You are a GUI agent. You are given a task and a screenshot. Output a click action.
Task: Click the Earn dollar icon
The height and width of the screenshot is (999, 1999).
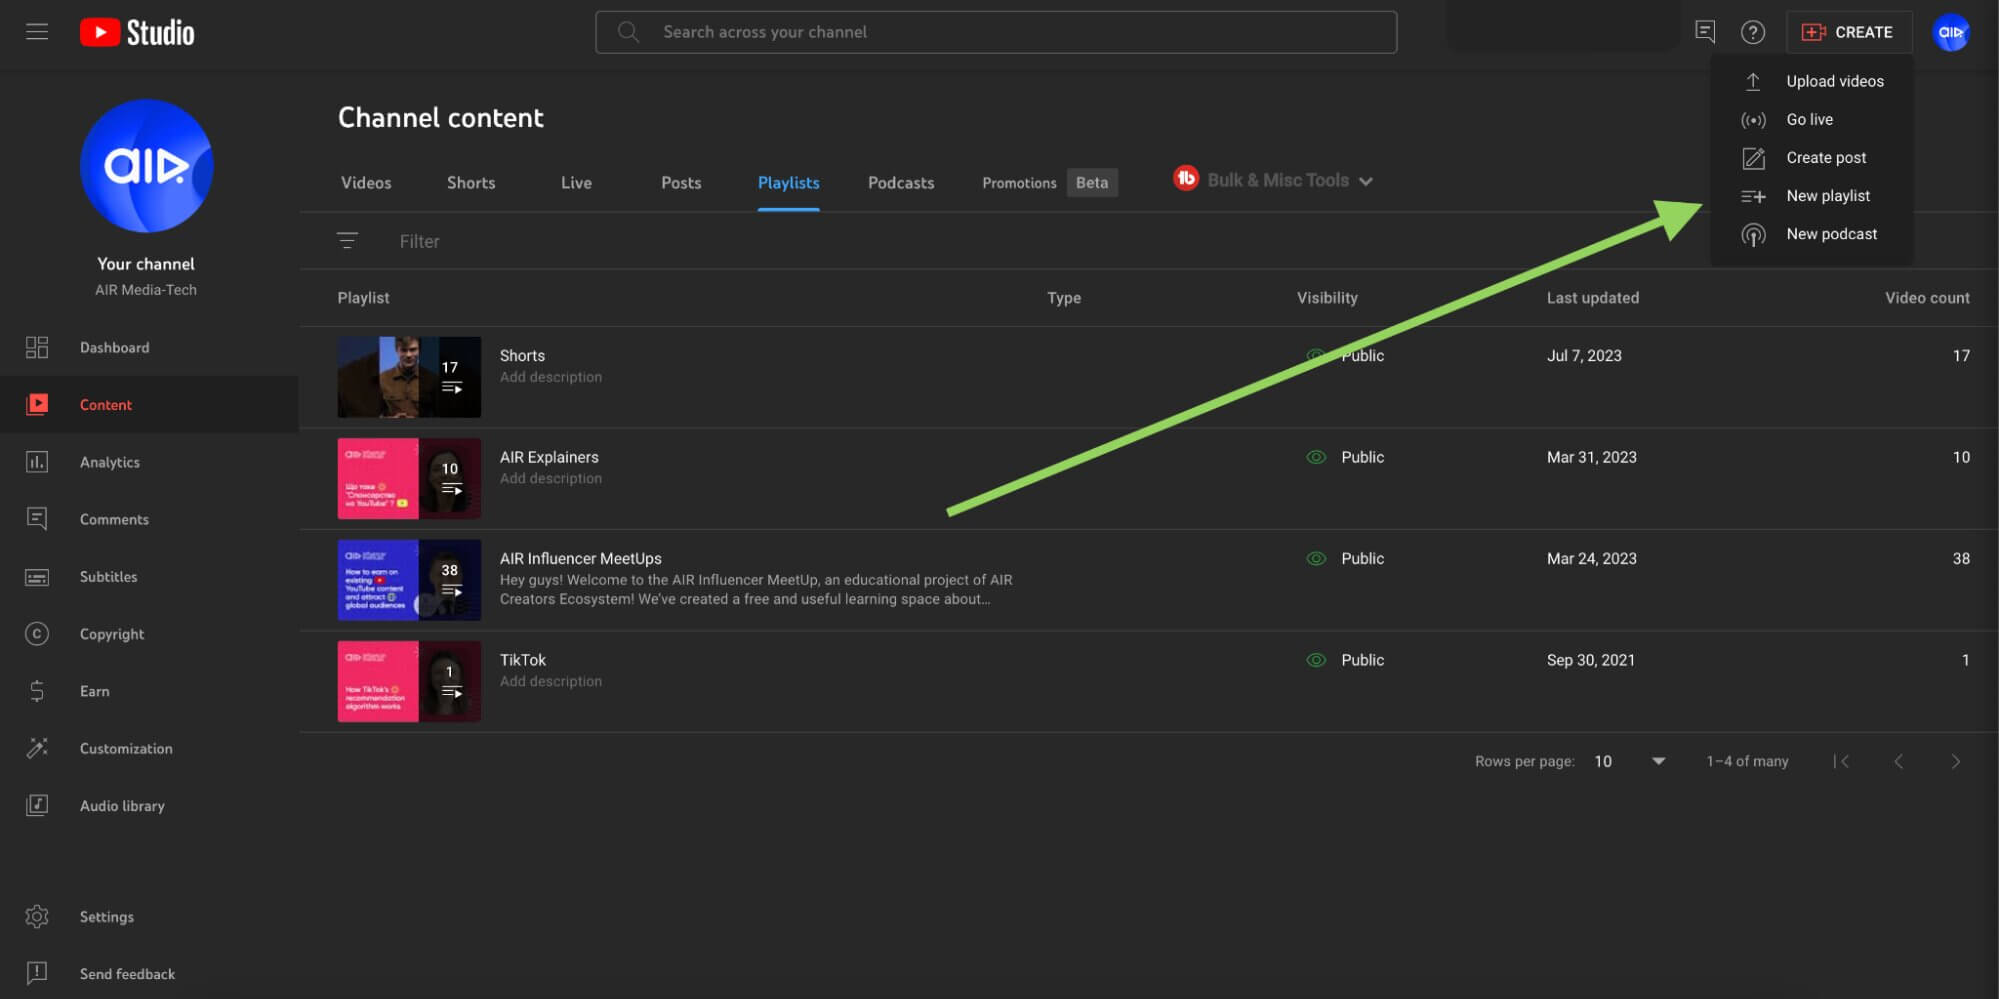(37, 691)
